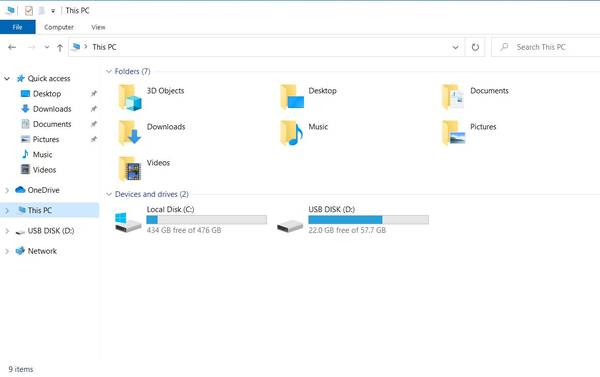Click the PC icon in address bar

pyautogui.click(x=76, y=47)
